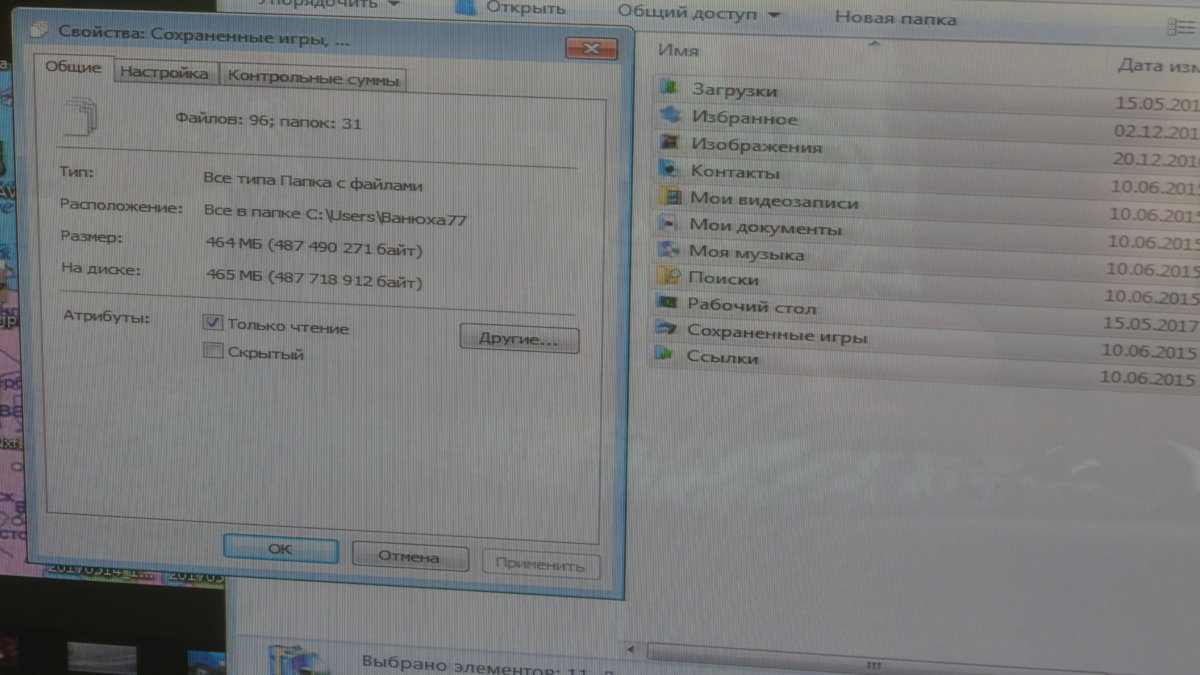This screenshot has width=1200, height=675.
Task: Click the Изображения folder icon
Action: click(670, 142)
